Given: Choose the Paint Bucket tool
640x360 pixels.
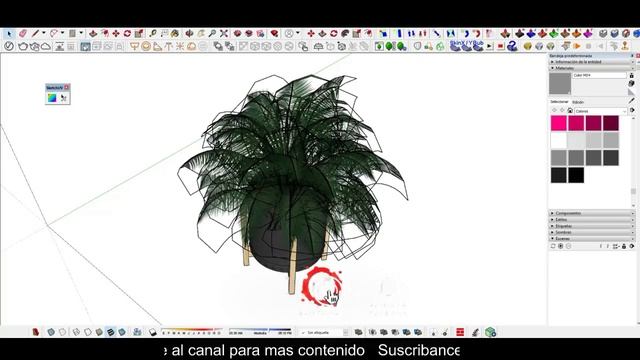Looking at the screenshot, I should 175,33.
